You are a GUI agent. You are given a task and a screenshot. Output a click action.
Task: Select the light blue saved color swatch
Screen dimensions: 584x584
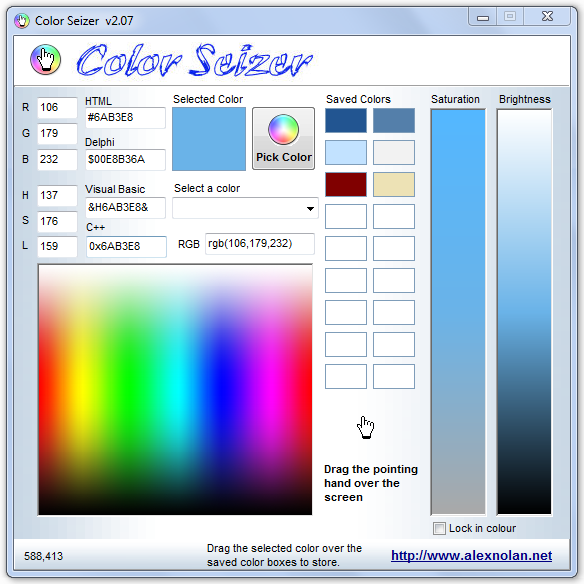pos(346,152)
